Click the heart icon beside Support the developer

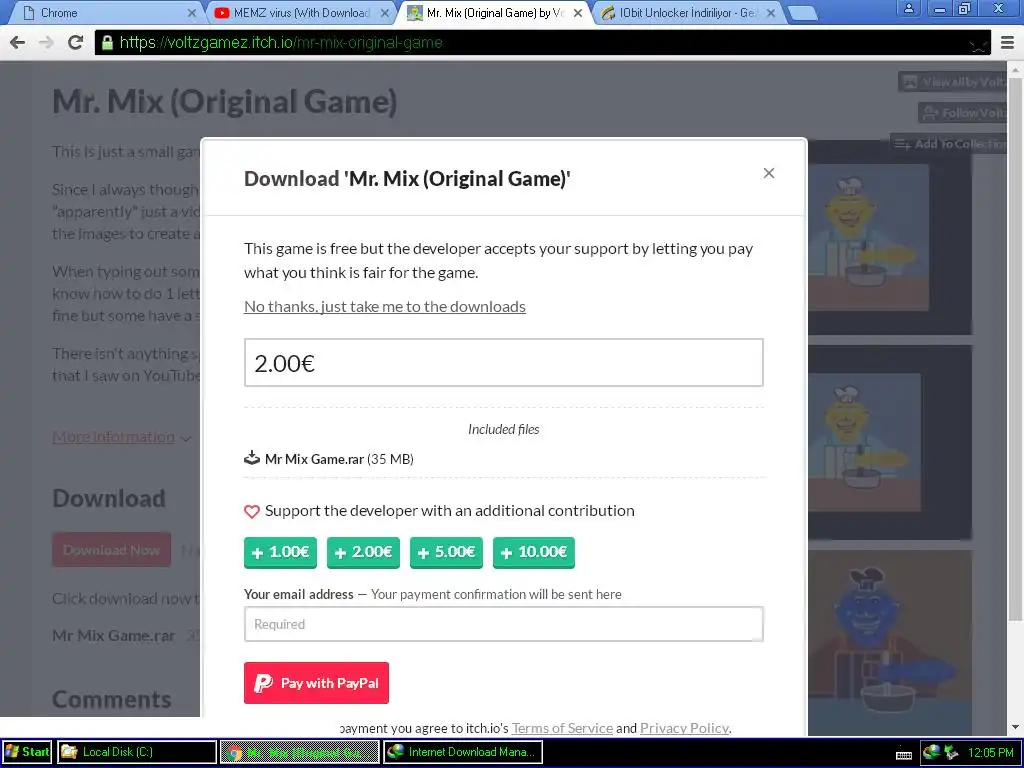click(252, 511)
